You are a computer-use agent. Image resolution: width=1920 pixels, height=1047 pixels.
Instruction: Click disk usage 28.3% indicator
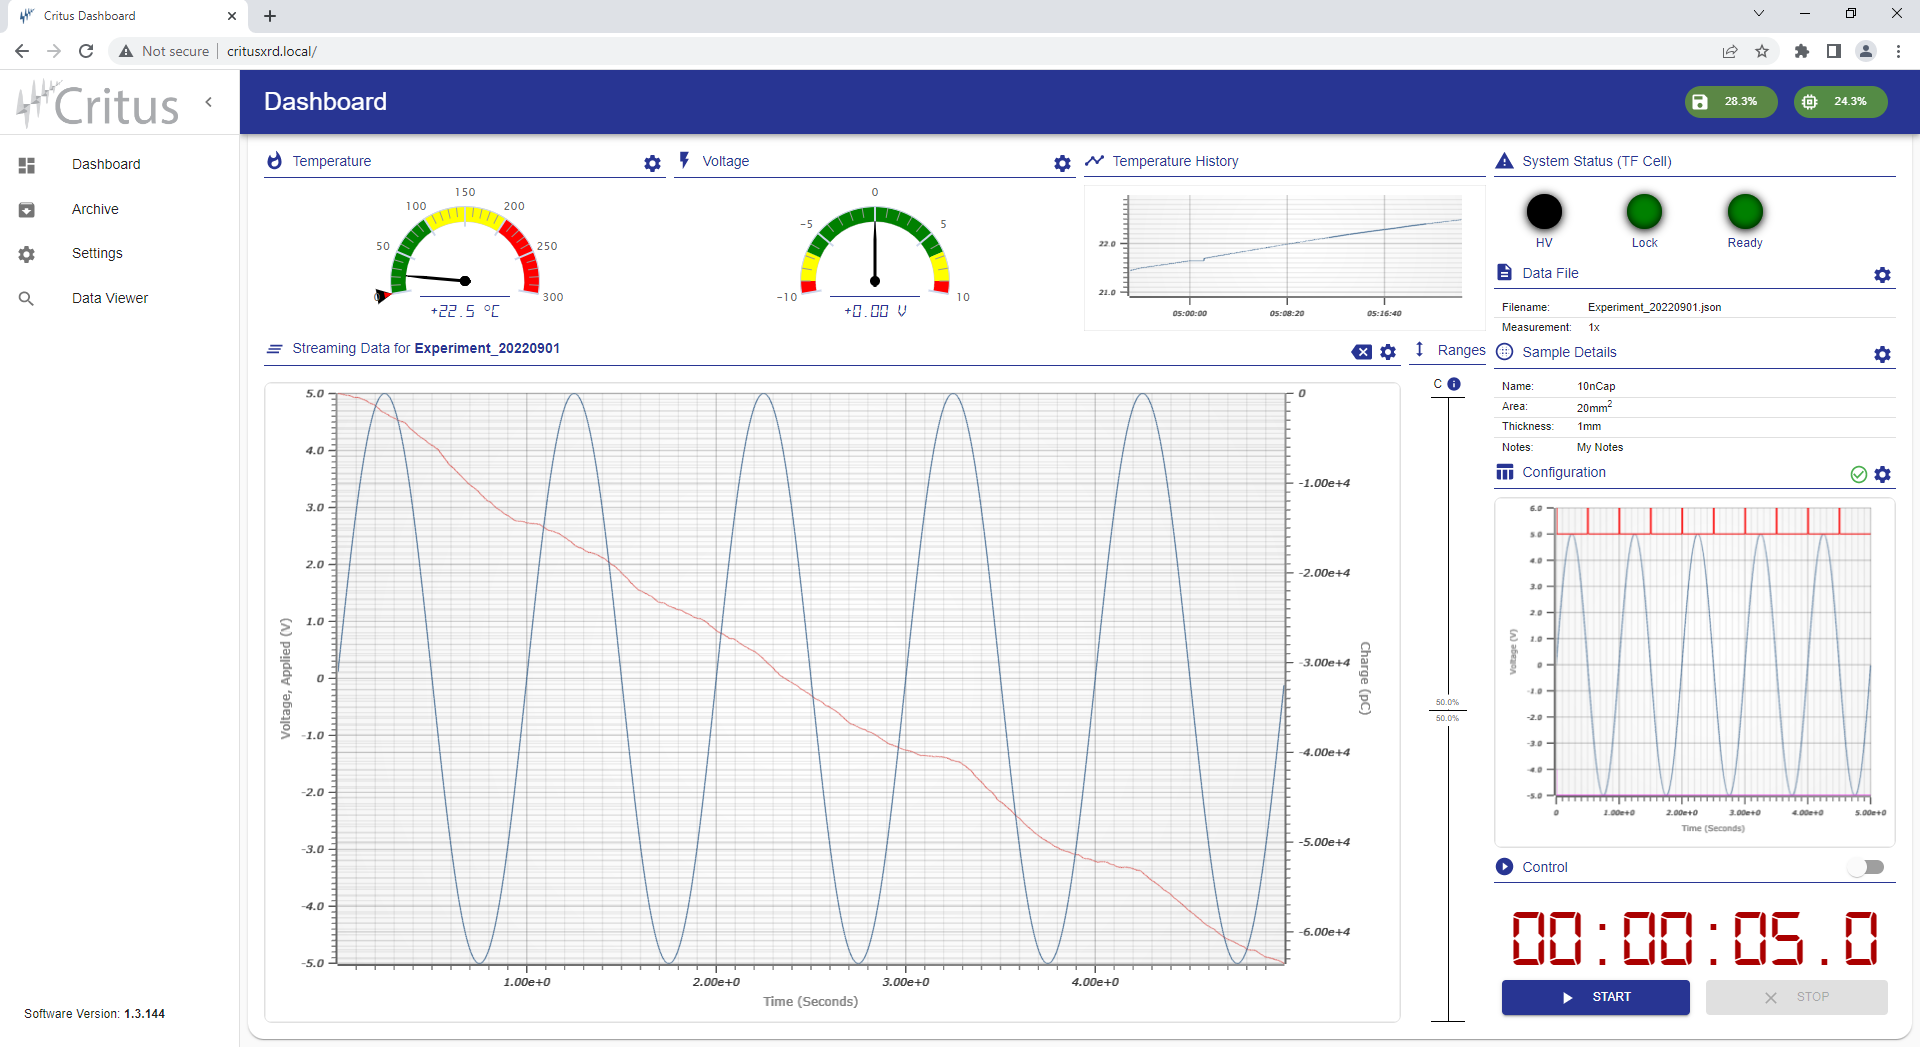[1731, 102]
